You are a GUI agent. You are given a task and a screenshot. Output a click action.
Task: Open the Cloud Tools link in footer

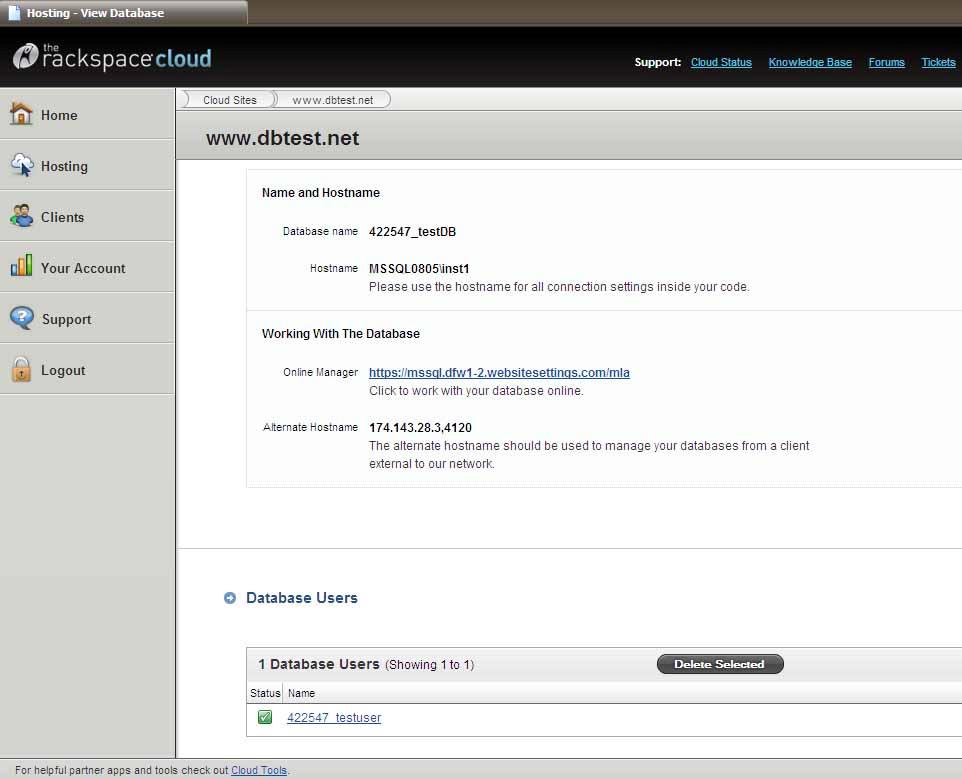coord(259,770)
